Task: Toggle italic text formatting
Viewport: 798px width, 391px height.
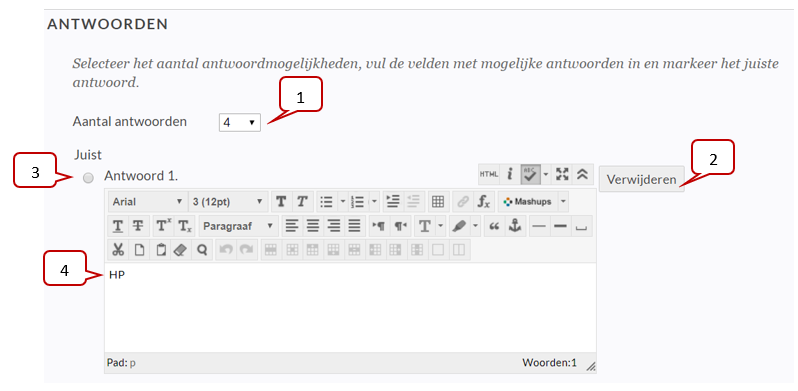Action: pyautogui.click(x=302, y=202)
